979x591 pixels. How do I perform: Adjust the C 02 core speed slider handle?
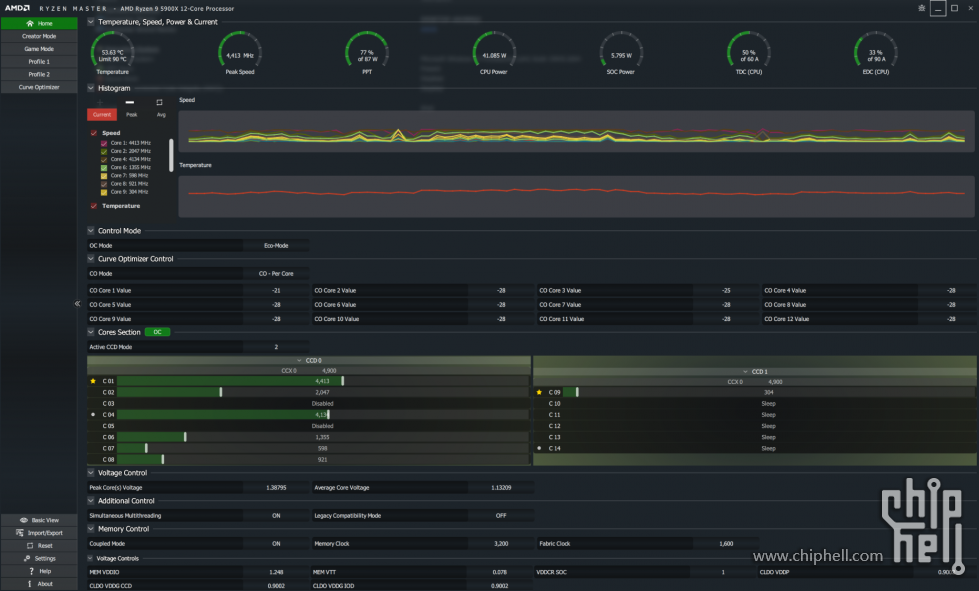tap(221, 392)
